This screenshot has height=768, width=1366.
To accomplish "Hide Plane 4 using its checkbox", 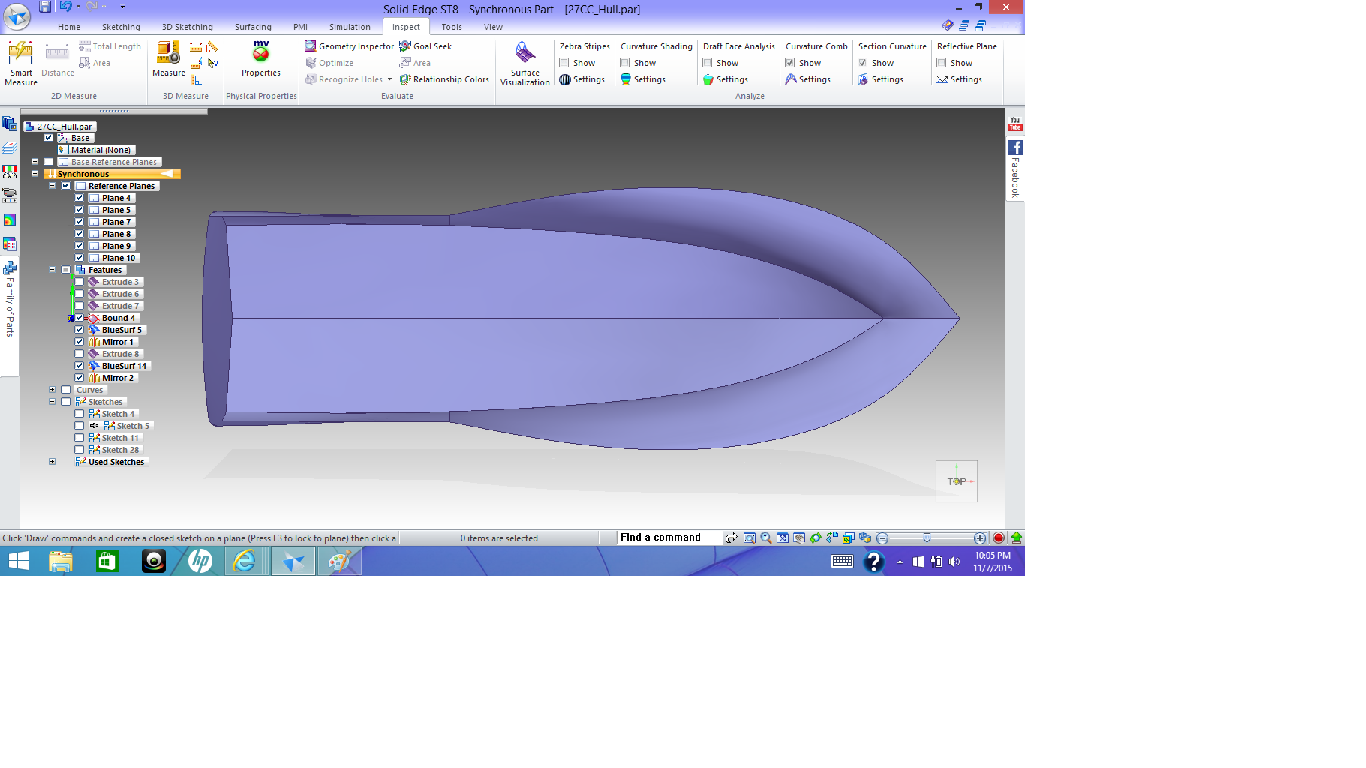I will (79, 198).
